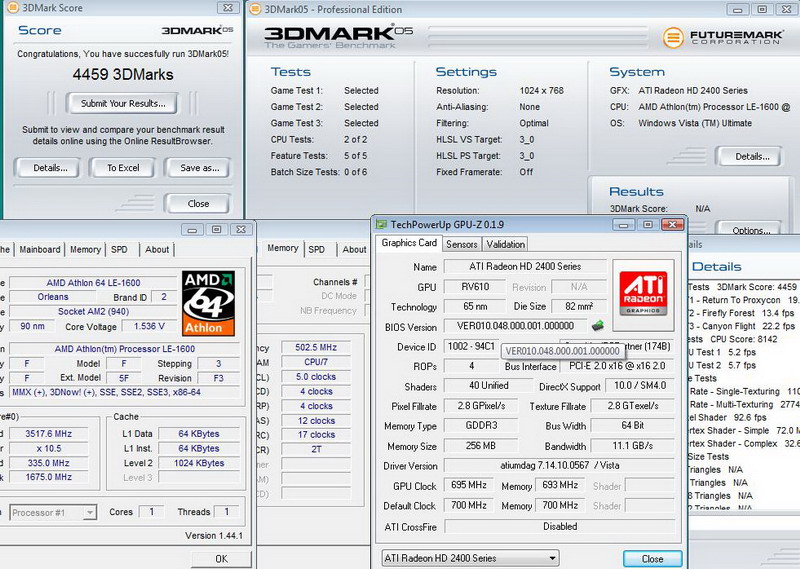Click the AMD Athlon 64 LE-1600 name field
800x569 pixels.
click(x=93, y=283)
